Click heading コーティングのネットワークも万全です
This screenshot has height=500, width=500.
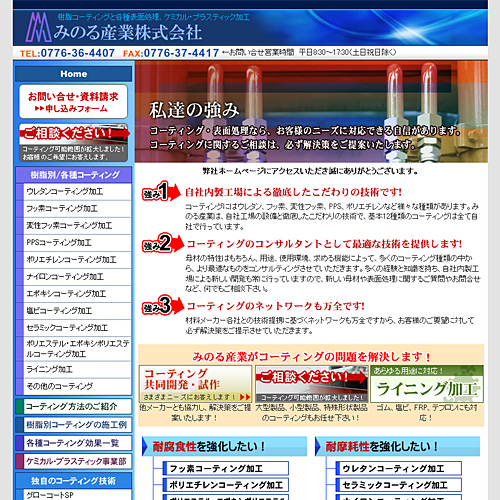click(x=275, y=306)
